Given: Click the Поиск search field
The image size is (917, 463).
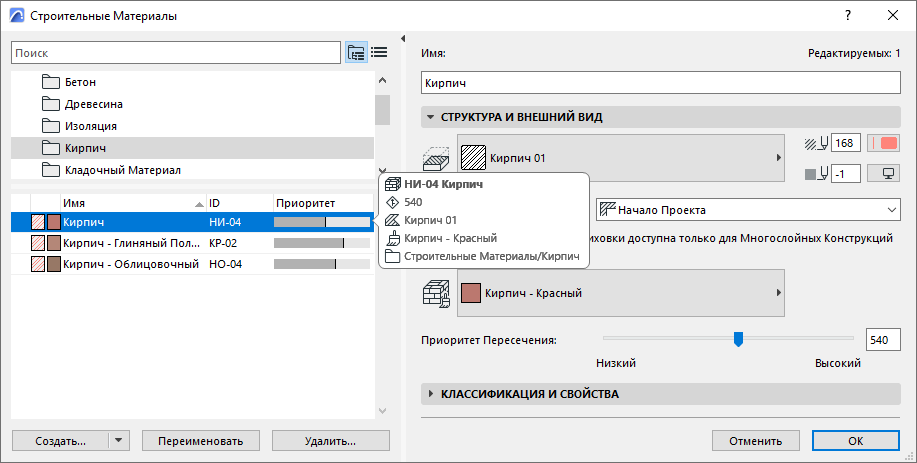Looking at the screenshot, I should pos(176,52).
